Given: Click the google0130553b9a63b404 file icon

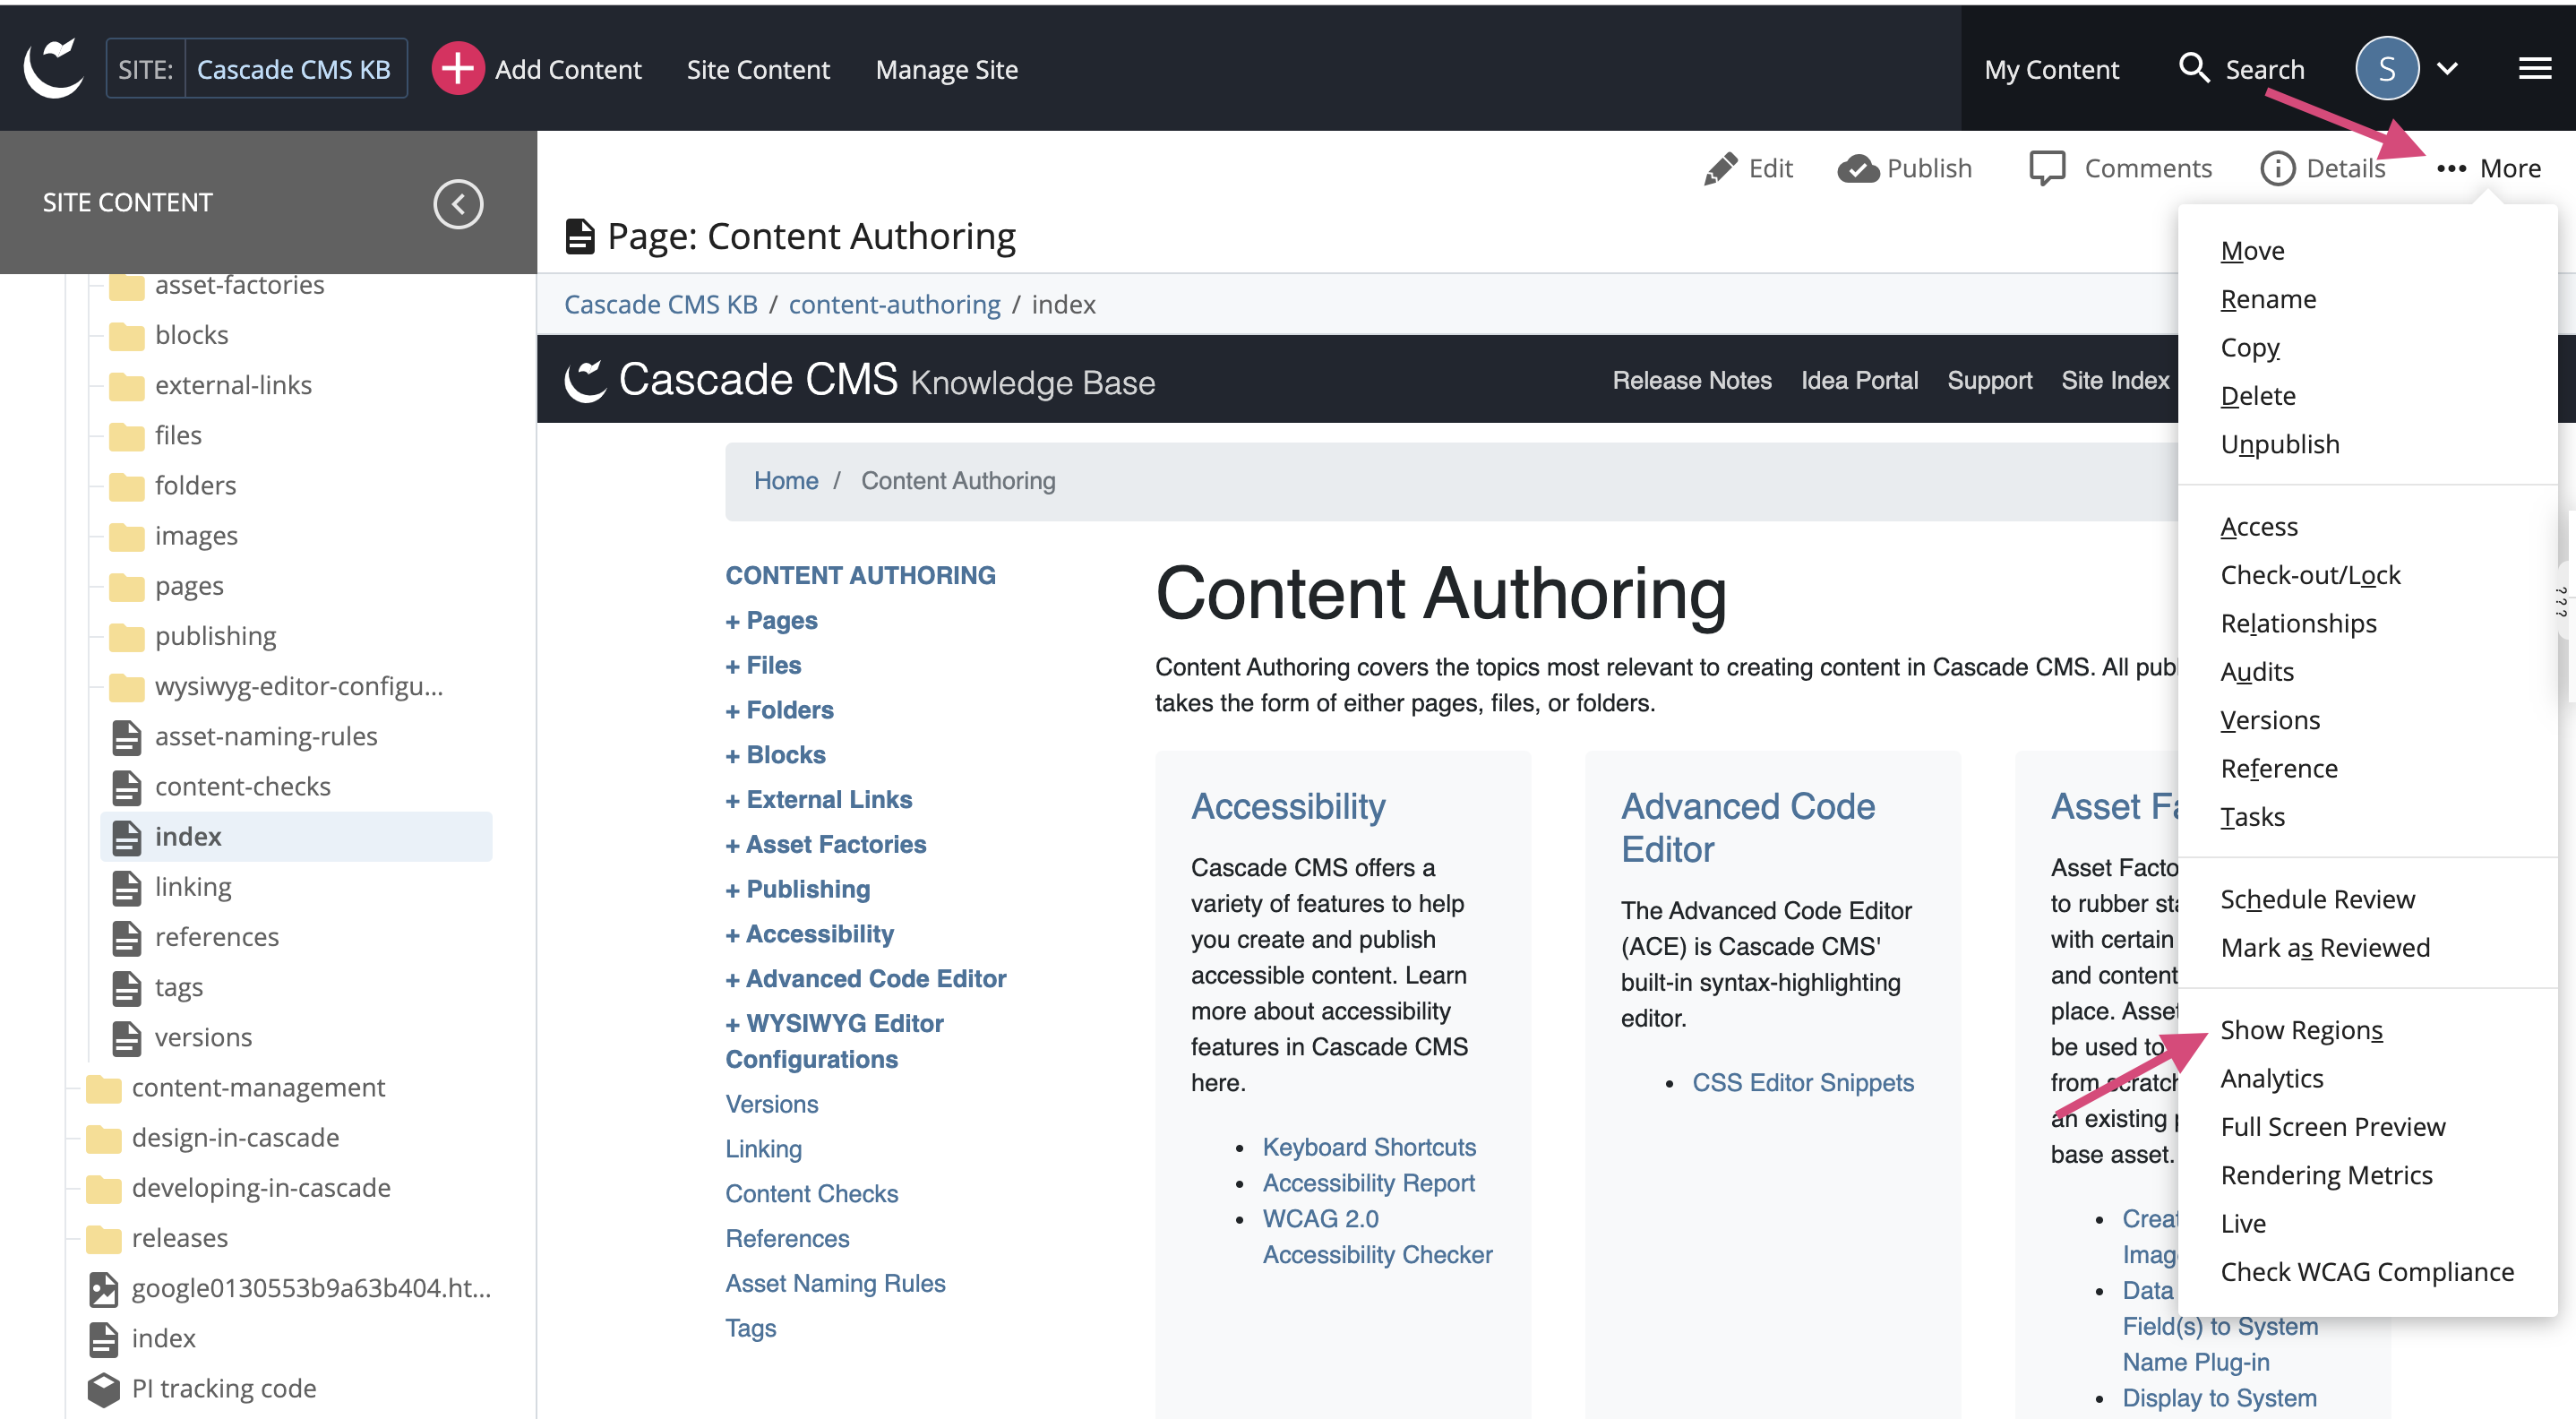Looking at the screenshot, I should tap(104, 1289).
